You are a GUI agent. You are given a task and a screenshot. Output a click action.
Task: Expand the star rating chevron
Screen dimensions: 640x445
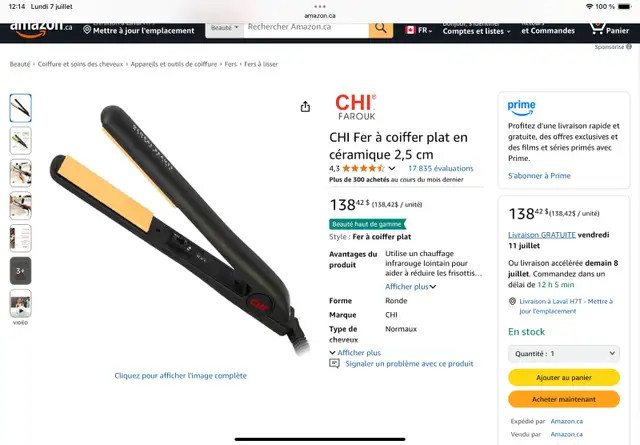tap(392, 168)
